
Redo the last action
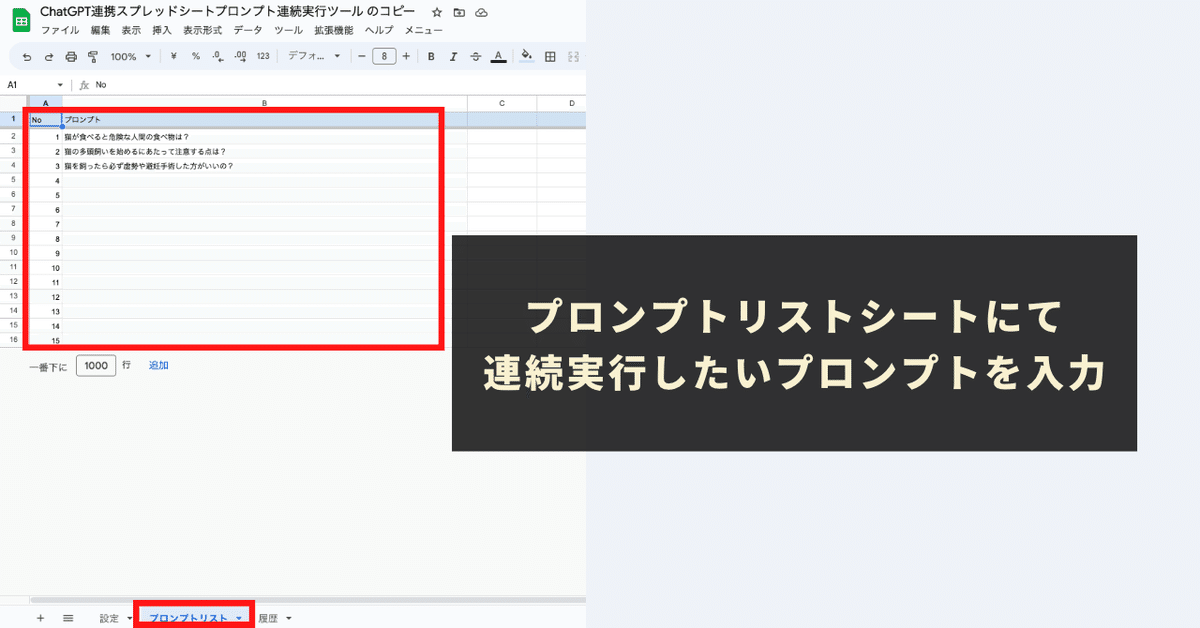click(49, 57)
